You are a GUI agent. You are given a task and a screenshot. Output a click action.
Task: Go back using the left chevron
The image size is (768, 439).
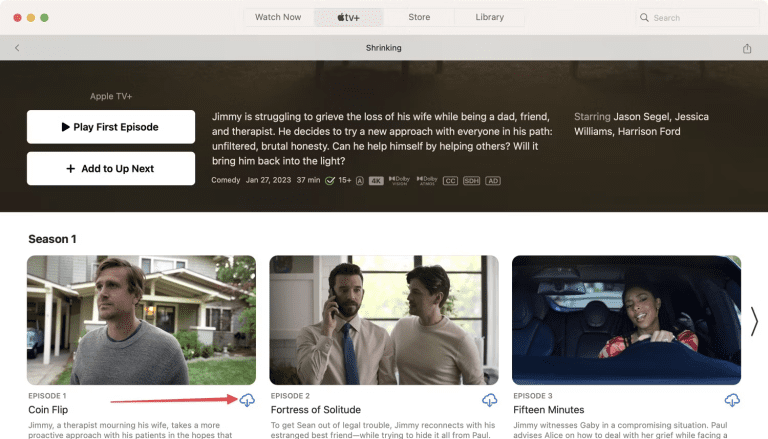tap(17, 48)
